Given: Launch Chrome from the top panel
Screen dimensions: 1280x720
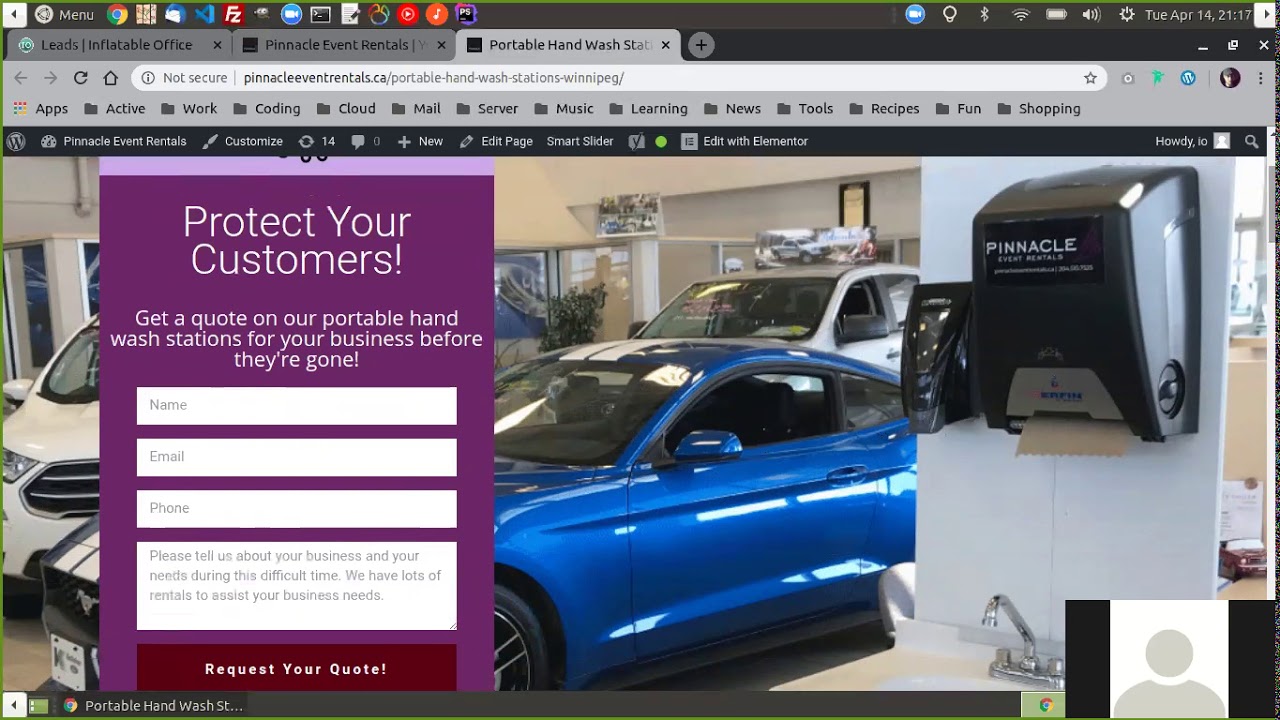Looking at the screenshot, I should [x=117, y=14].
